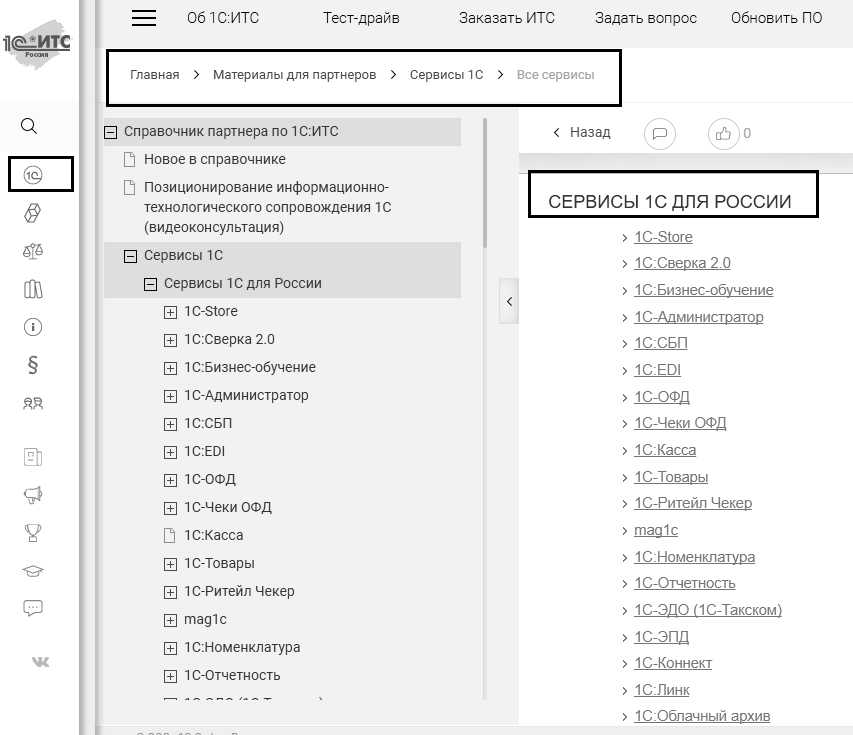Open the news document sidebar icon

tap(33, 457)
